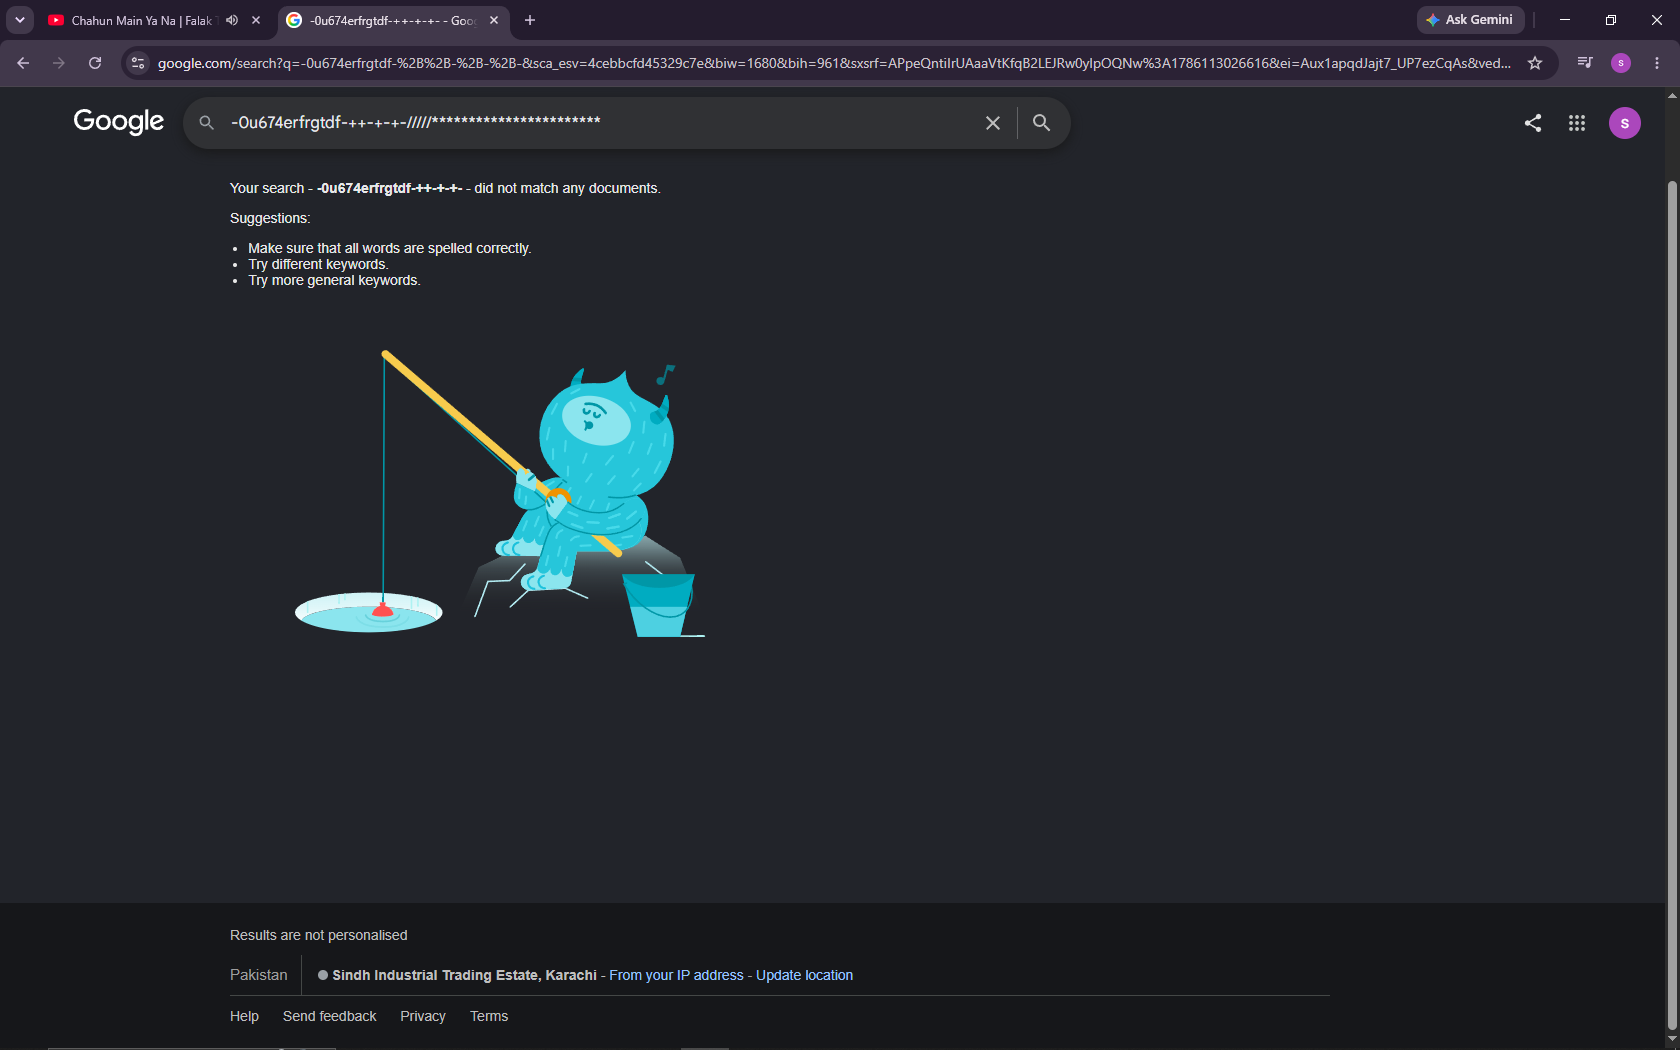Viewport: 1680px width, 1050px height.
Task: Click inside the Google search box
Action: [x=600, y=122]
